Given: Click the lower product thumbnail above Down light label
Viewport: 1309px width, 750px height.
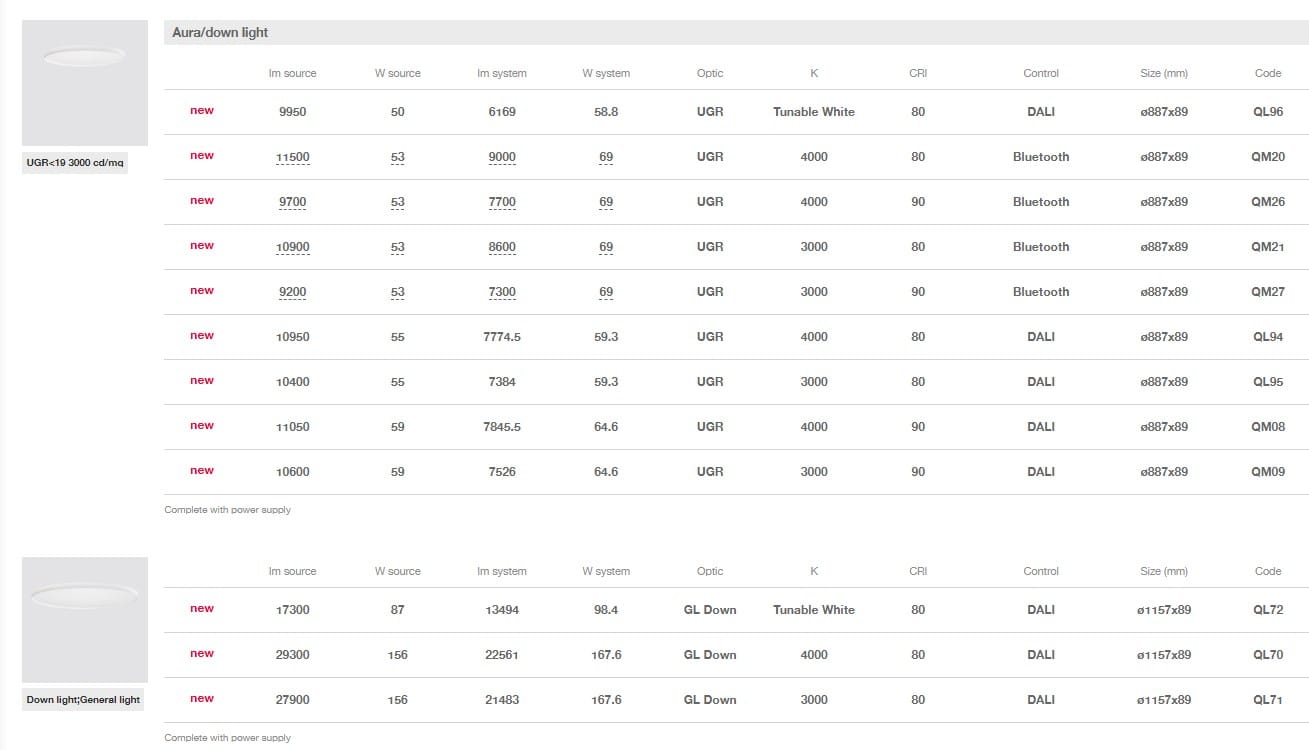Looking at the screenshot, I should point(85,620).
